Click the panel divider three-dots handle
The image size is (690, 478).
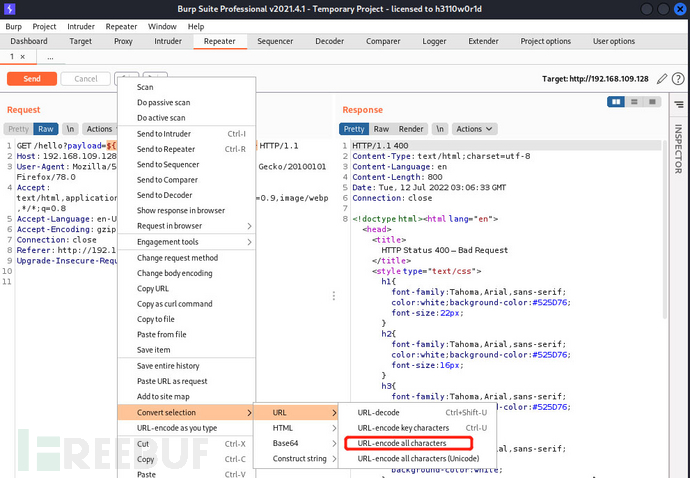click(334, 296)
